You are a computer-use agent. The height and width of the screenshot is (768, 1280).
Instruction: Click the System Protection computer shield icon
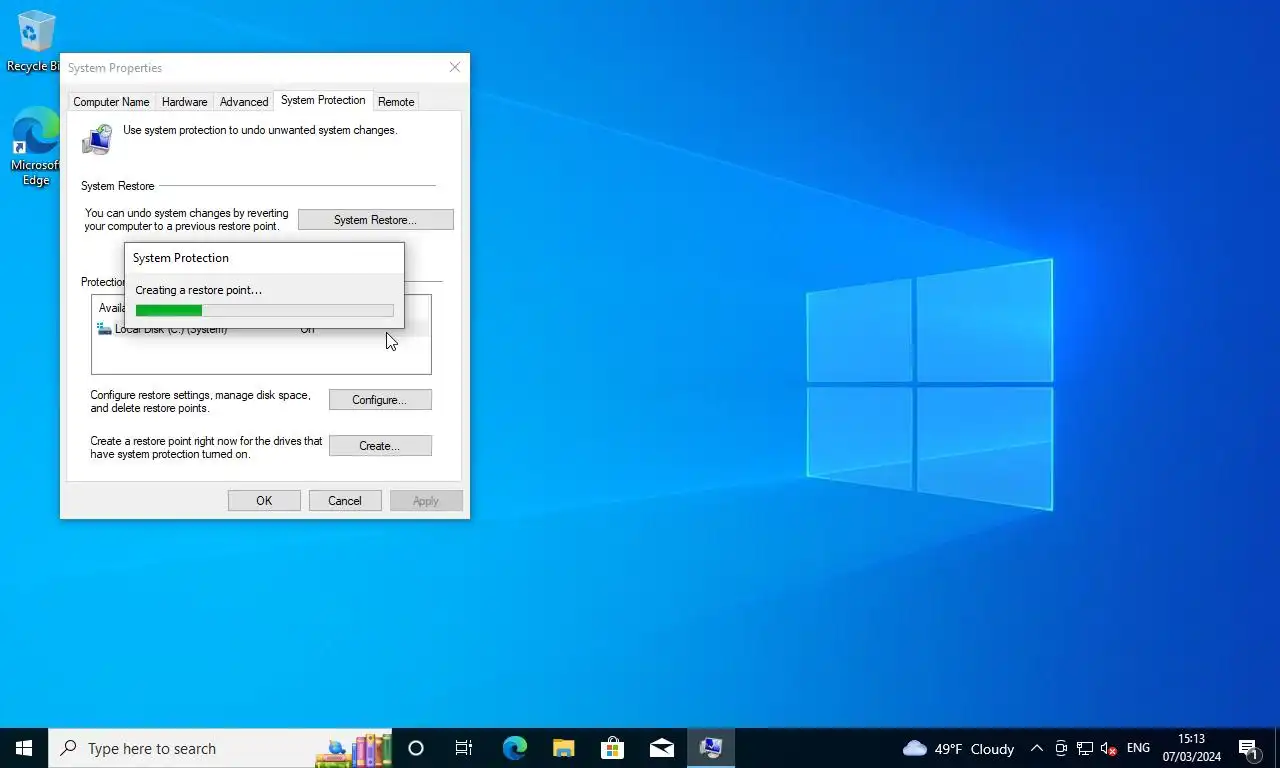(x=97, y=139)
